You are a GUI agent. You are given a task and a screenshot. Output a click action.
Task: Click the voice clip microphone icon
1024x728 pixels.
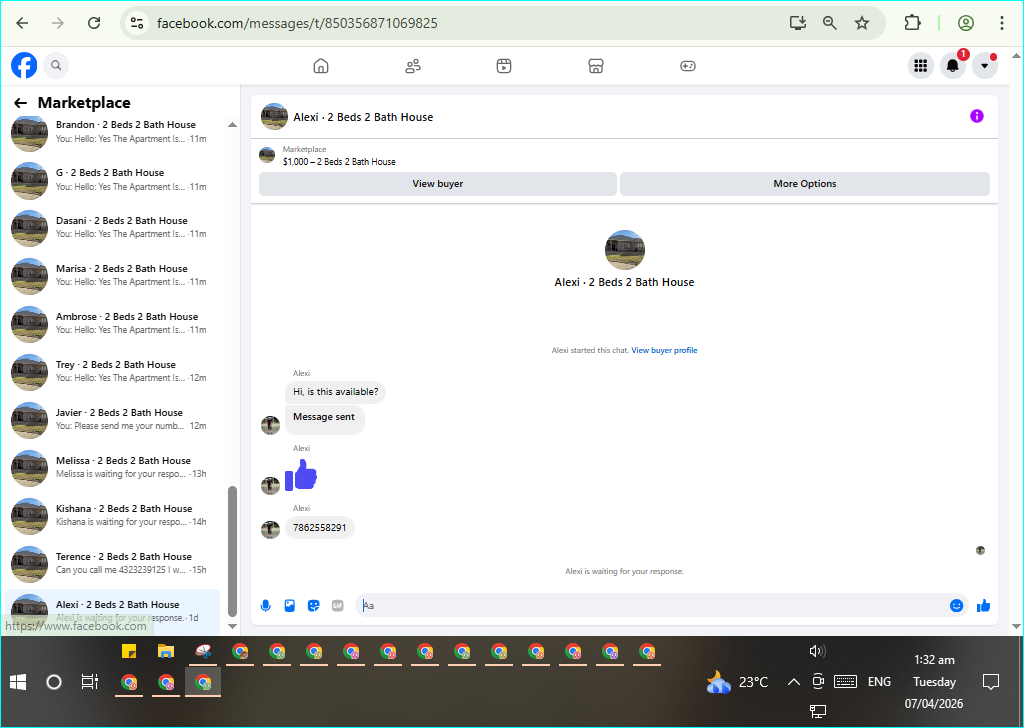266,606
